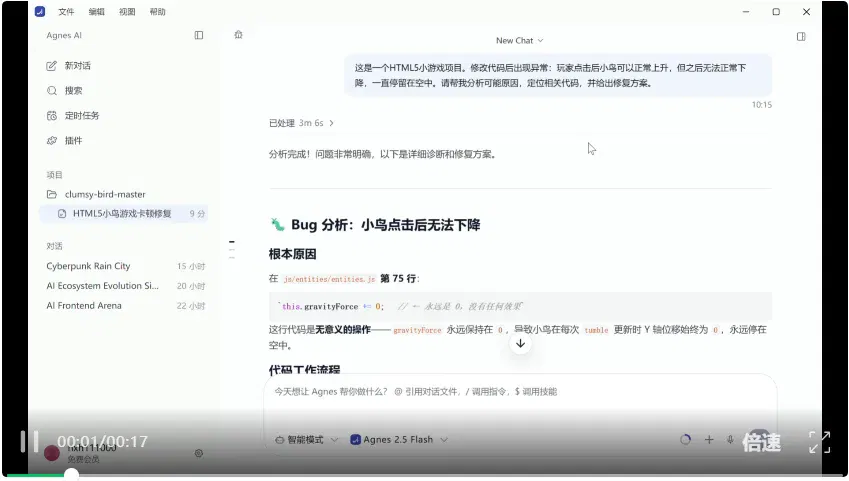Viewport: 849px width, 481px height.
Task: Click the microphone voice input icon
Action: tap(730, 440)
